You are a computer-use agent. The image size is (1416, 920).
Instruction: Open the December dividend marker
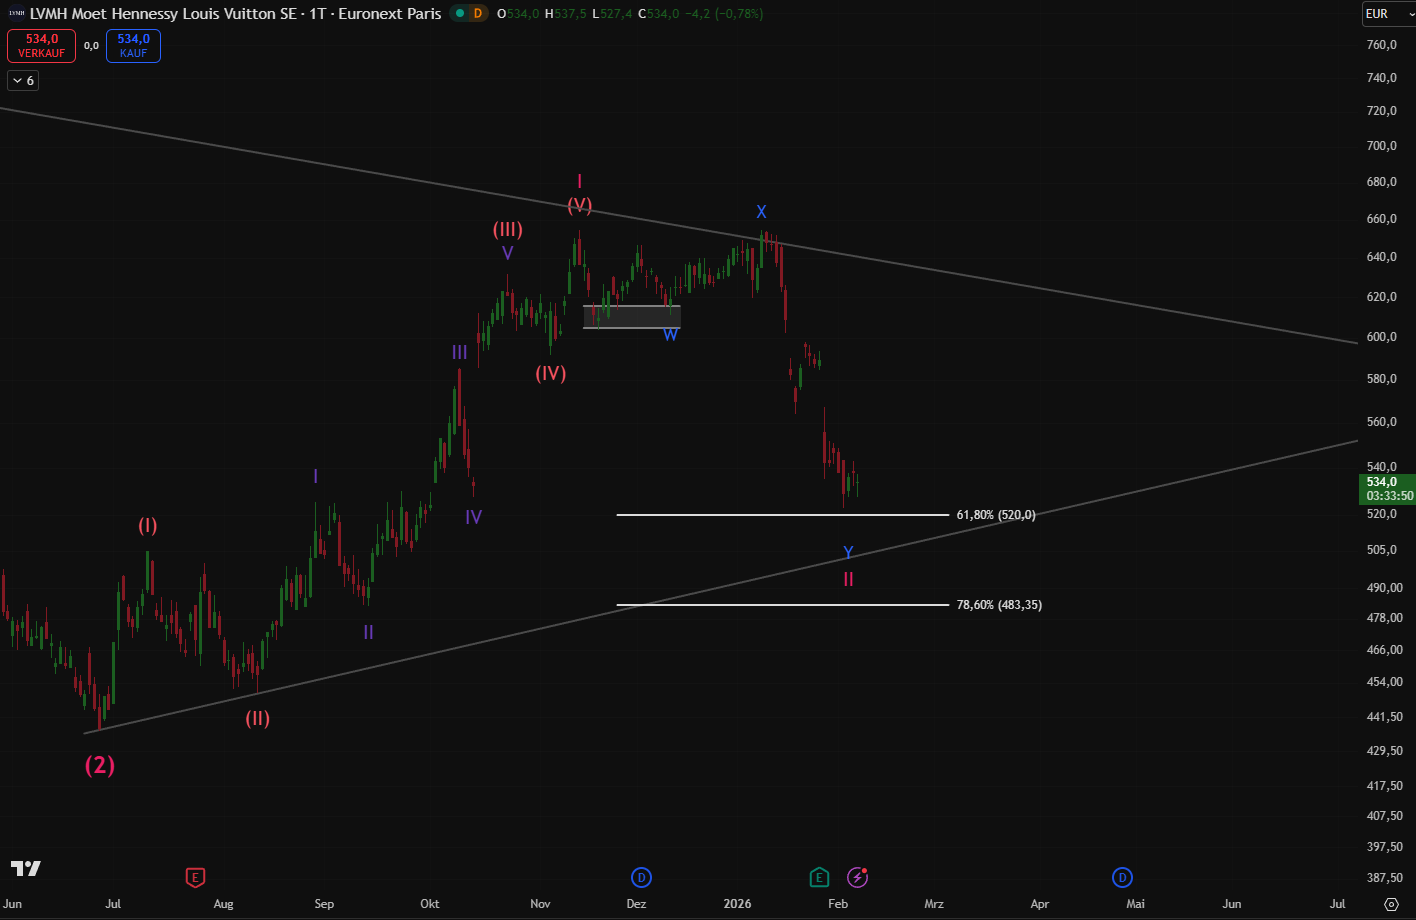coord(641,878)
